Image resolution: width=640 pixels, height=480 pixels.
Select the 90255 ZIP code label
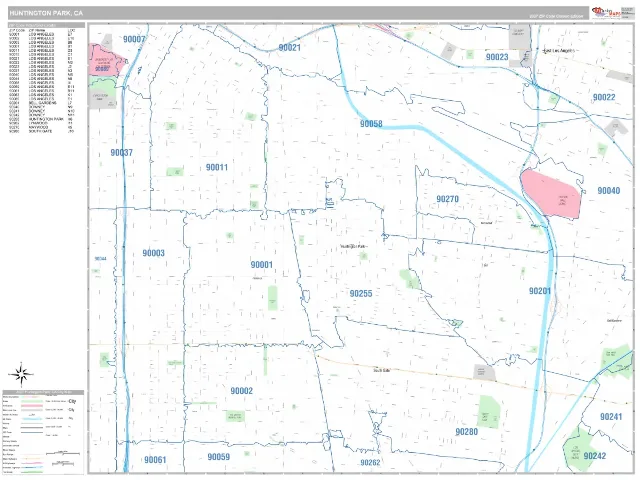coord(361,293)
